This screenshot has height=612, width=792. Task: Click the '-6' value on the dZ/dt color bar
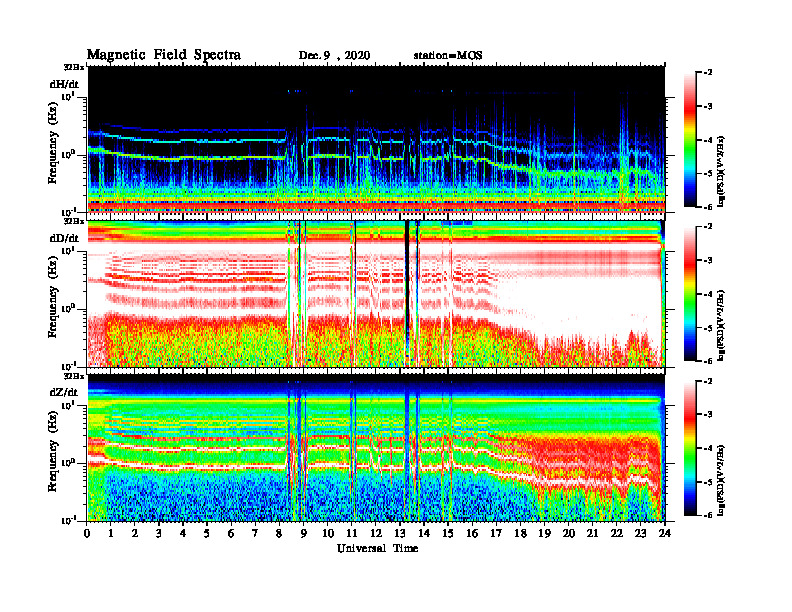pos(708,515)
